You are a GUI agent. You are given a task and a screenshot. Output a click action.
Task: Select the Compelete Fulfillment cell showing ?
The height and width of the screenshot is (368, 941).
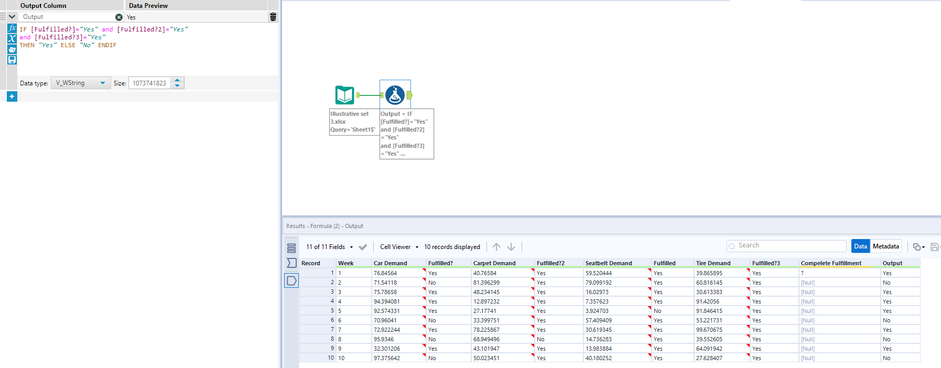840,273
